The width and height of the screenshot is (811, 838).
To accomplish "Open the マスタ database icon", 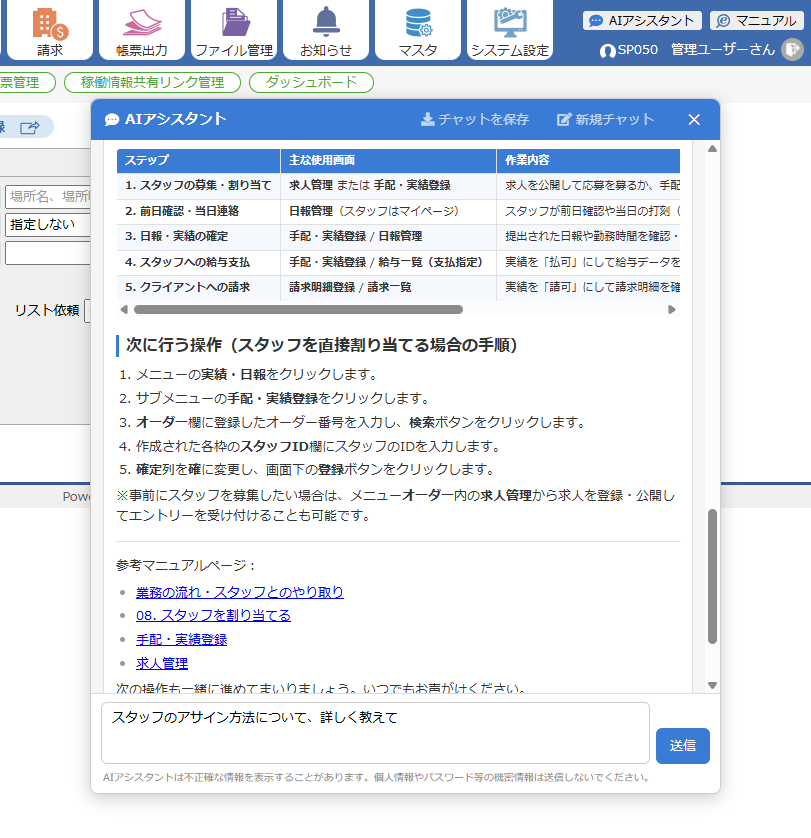I will coord(418,30).
